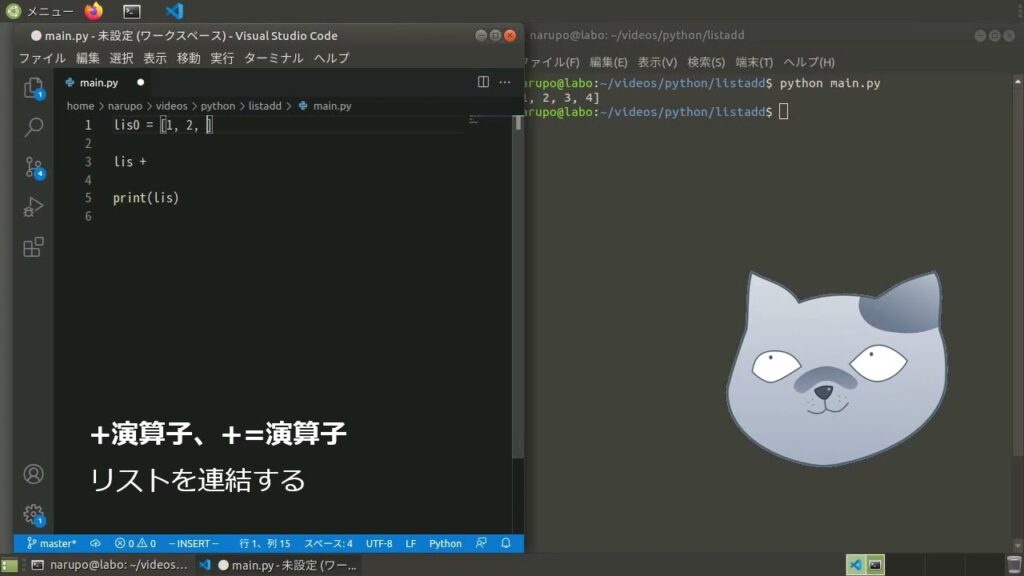Viewport: 1024px width, 576px height.
Task: Open the master* branch picker
Action: click(49, 543)
